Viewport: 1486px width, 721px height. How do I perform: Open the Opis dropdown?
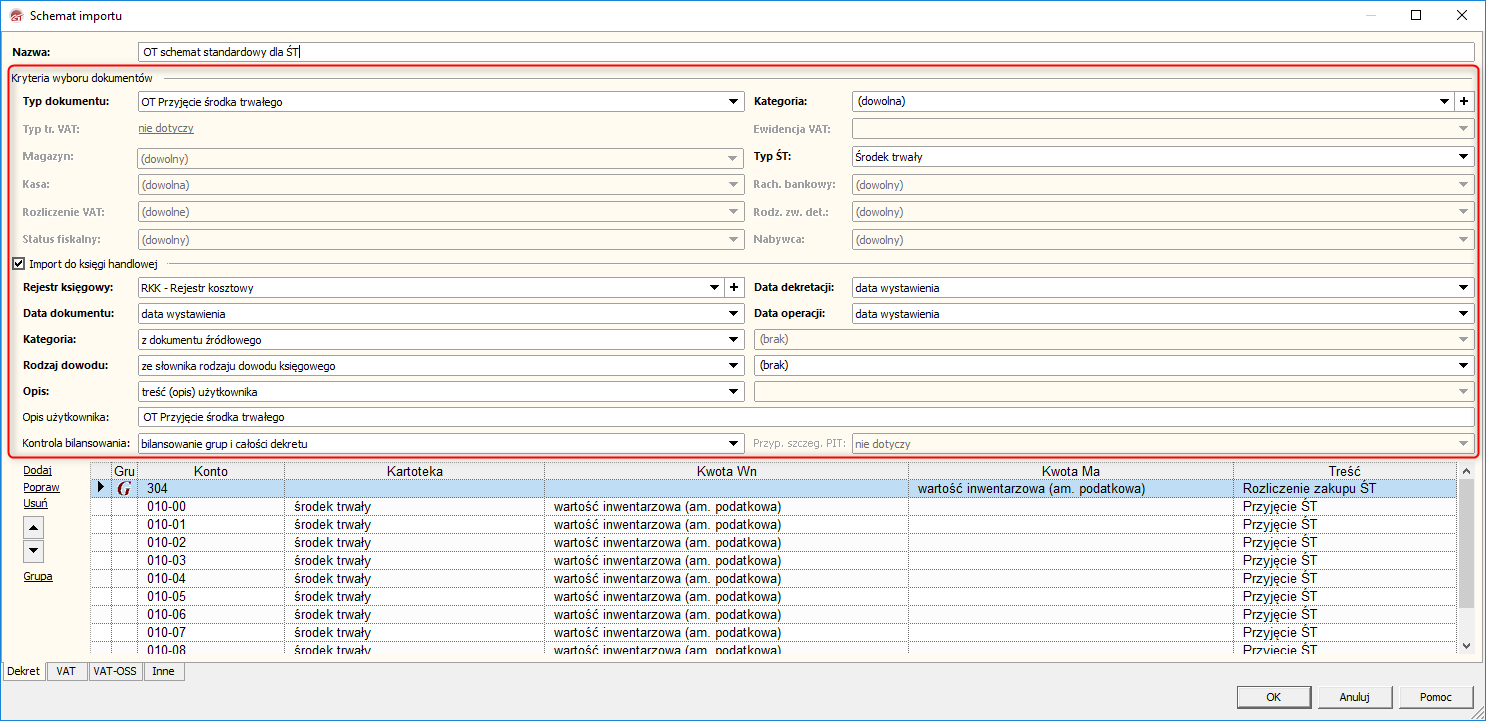point(733,392)
